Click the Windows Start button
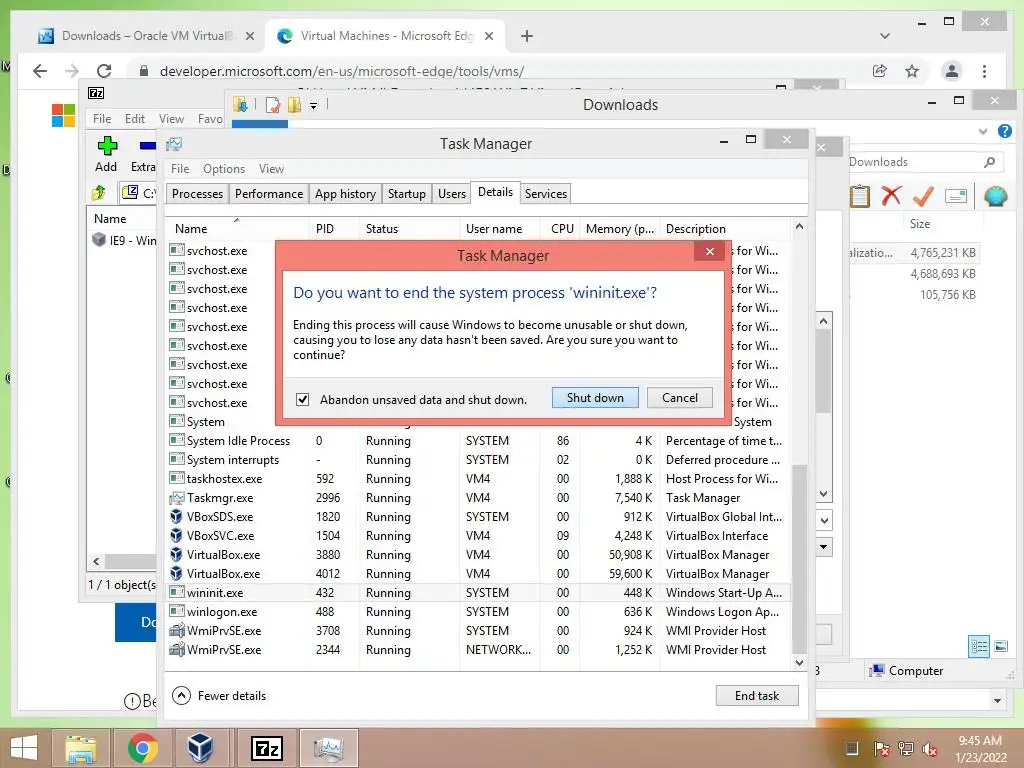The image size is (1024, 768). coord(24,748)
